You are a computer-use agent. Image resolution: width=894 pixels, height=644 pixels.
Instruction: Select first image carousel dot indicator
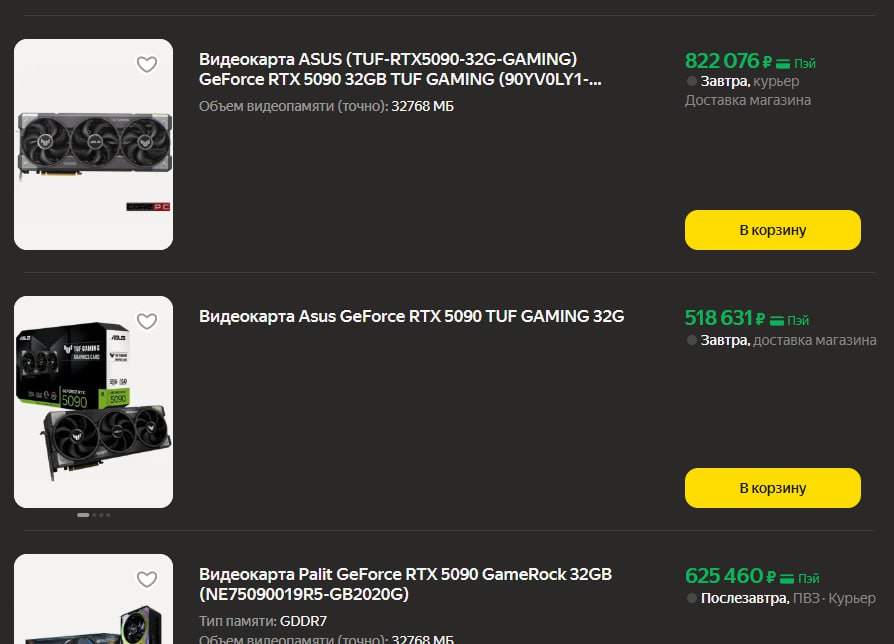coord(83,515)
